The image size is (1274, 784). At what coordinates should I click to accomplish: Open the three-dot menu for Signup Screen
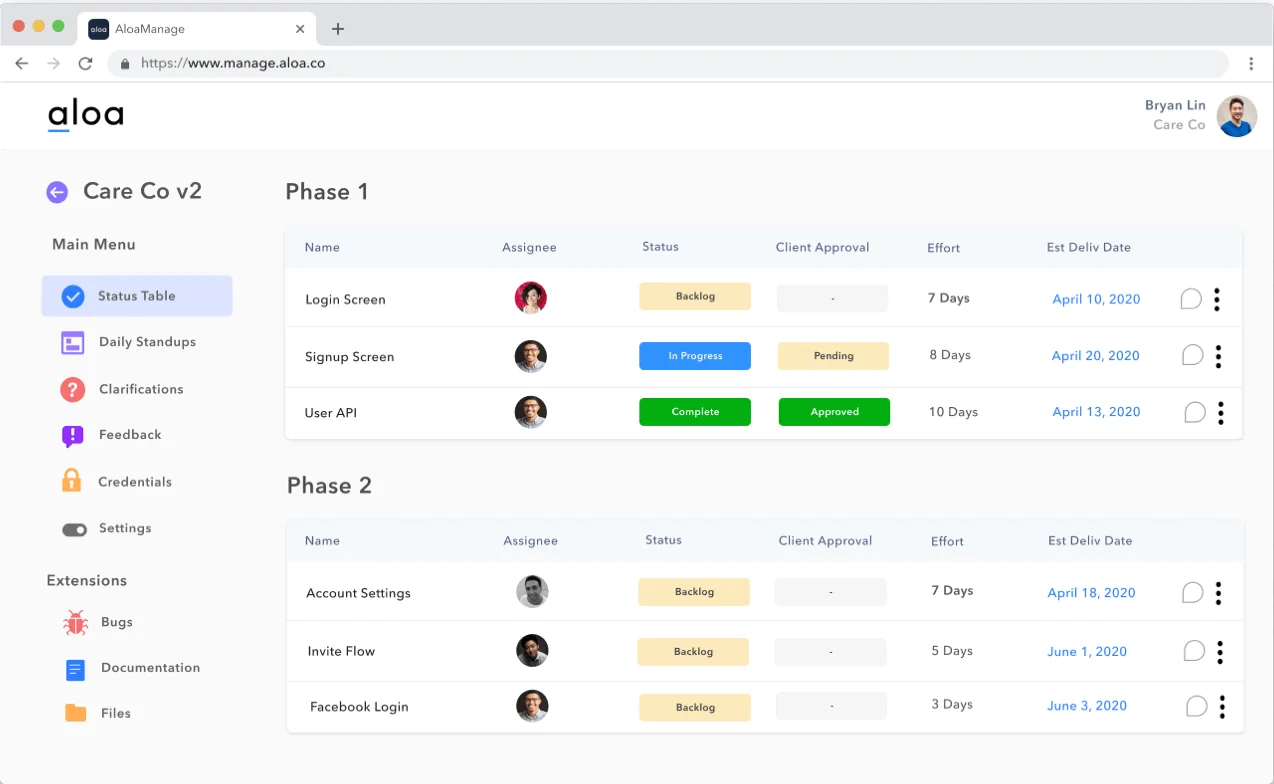pos(1218,356)
